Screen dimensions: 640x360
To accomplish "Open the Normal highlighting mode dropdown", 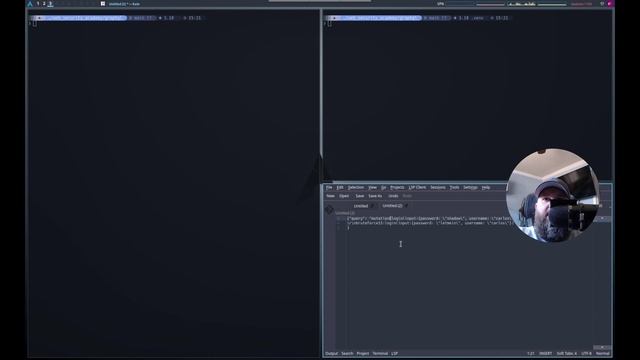I will click(x=602, y=353).
